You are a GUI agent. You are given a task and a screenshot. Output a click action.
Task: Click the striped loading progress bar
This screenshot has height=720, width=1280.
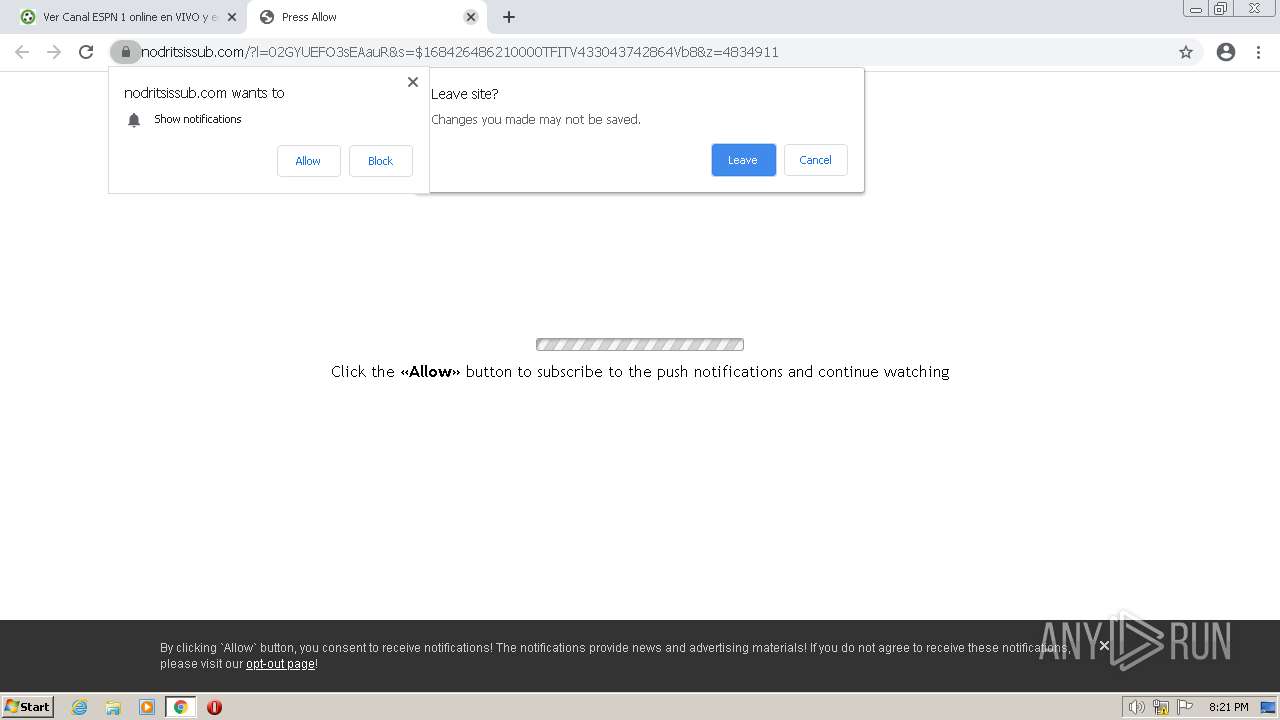point(640,345)
